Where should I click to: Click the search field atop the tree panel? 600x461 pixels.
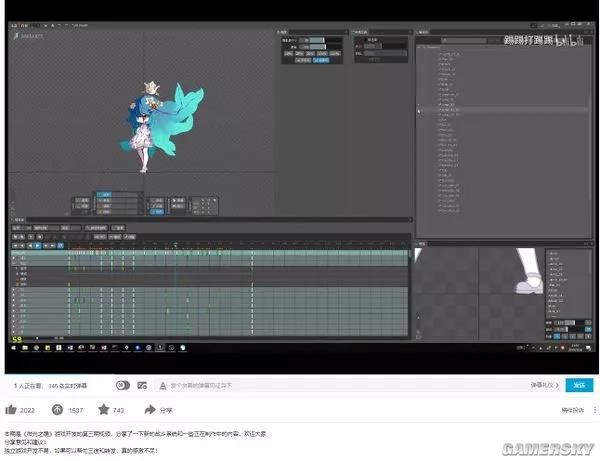[x=464, y=40]
